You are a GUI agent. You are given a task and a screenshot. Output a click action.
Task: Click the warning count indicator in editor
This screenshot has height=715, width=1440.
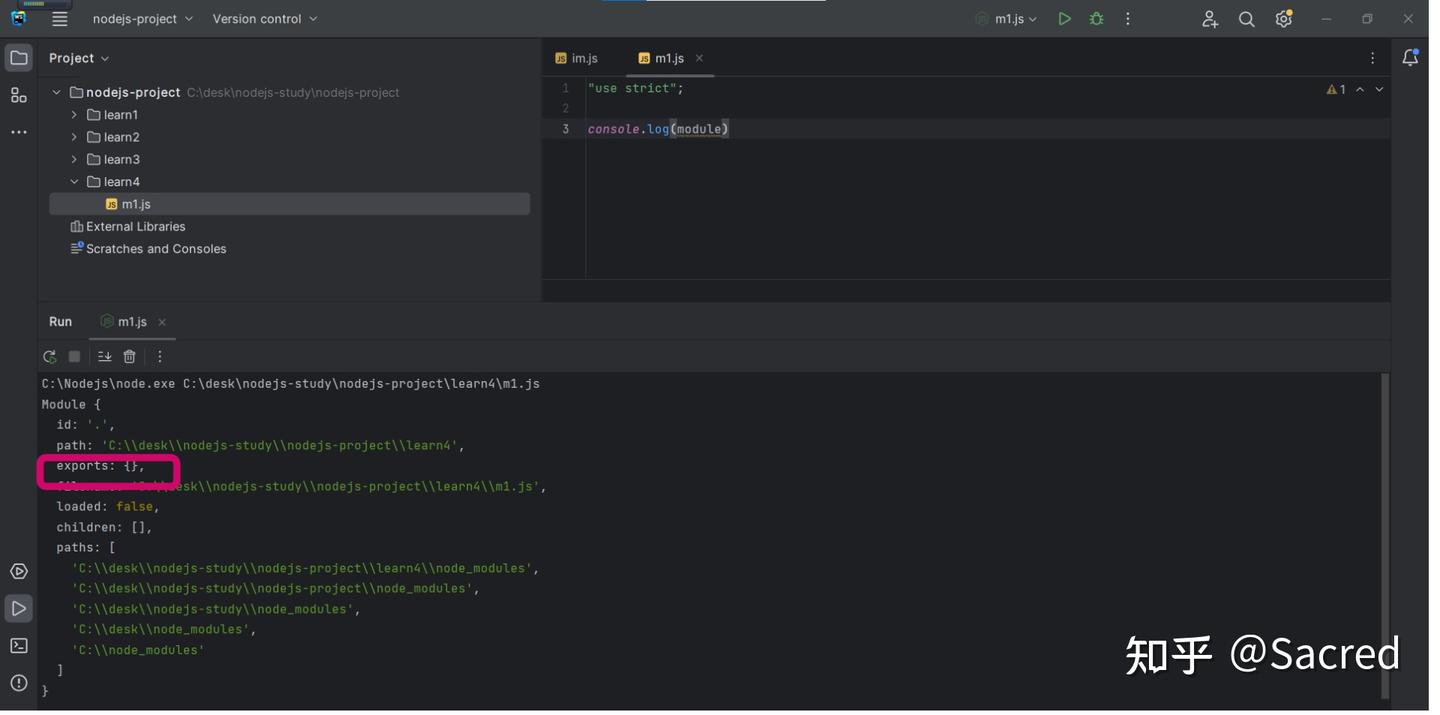1336,90
